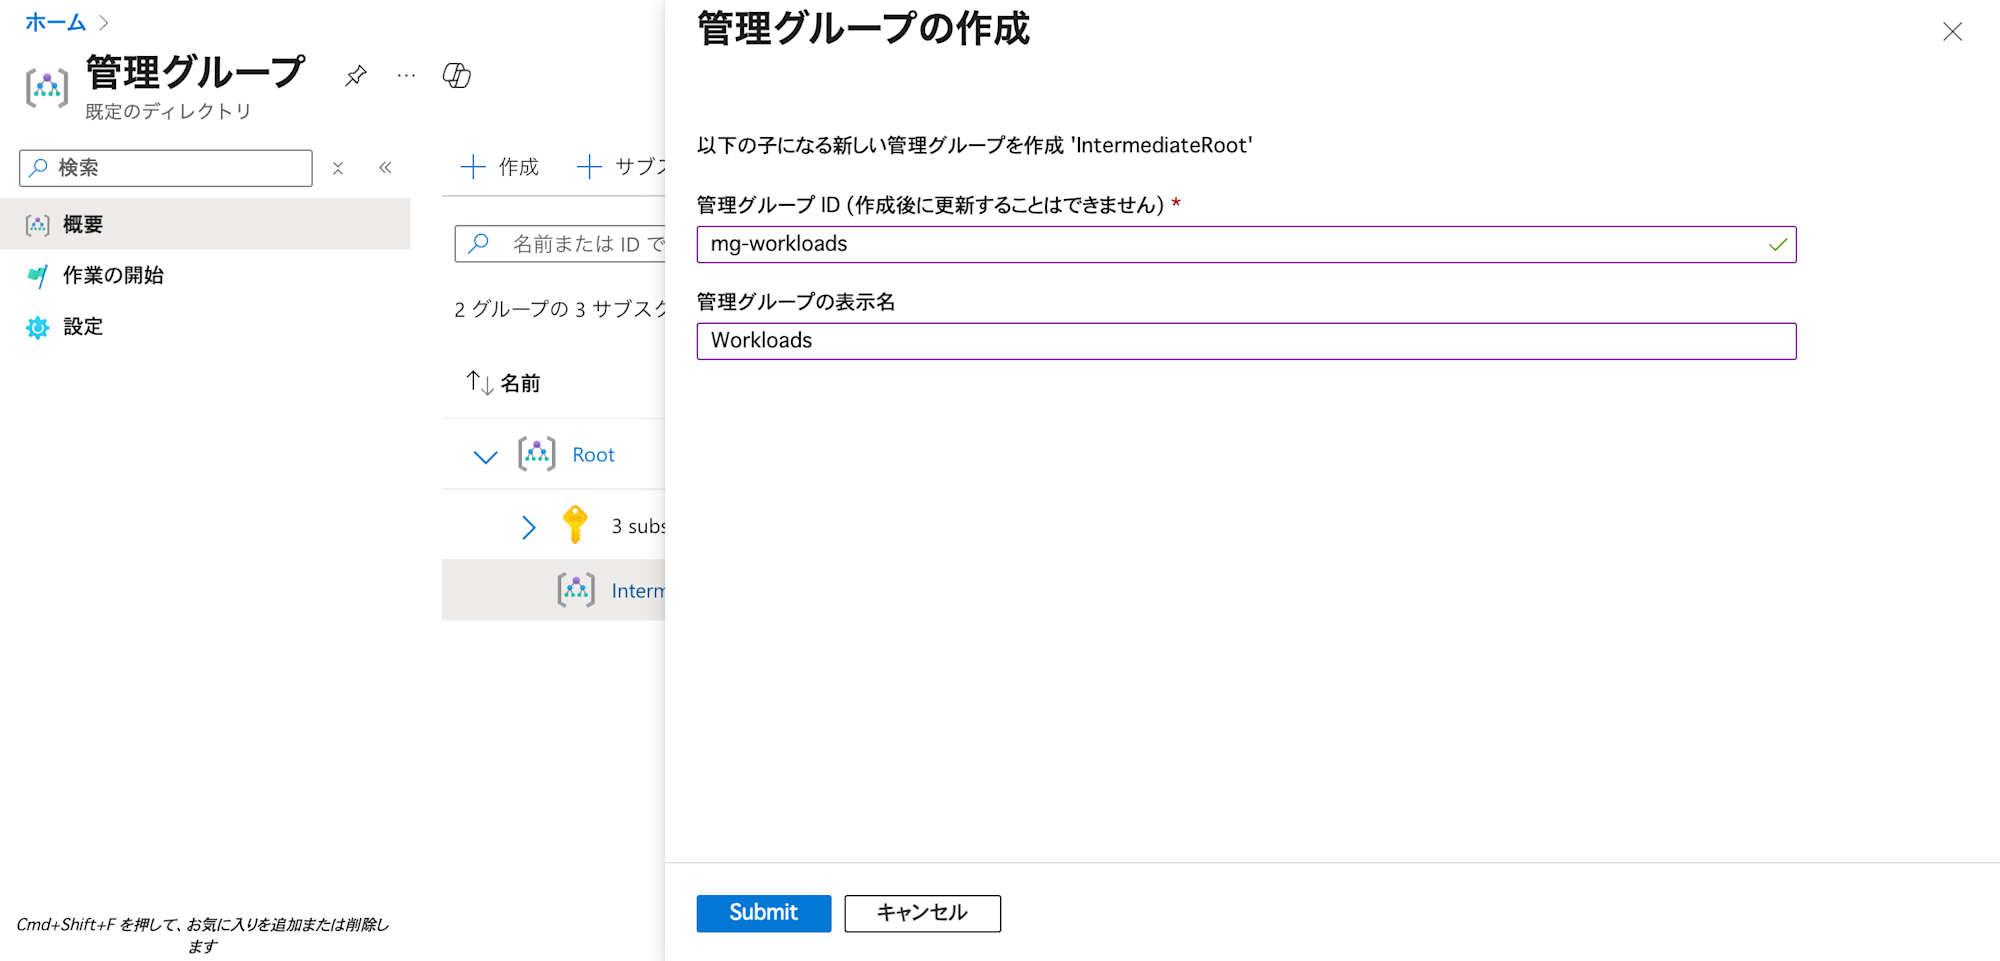Viewport: 2000px width, 961px height.
Task: Open the 設定 menu item
Action: [x=205, y=327]
